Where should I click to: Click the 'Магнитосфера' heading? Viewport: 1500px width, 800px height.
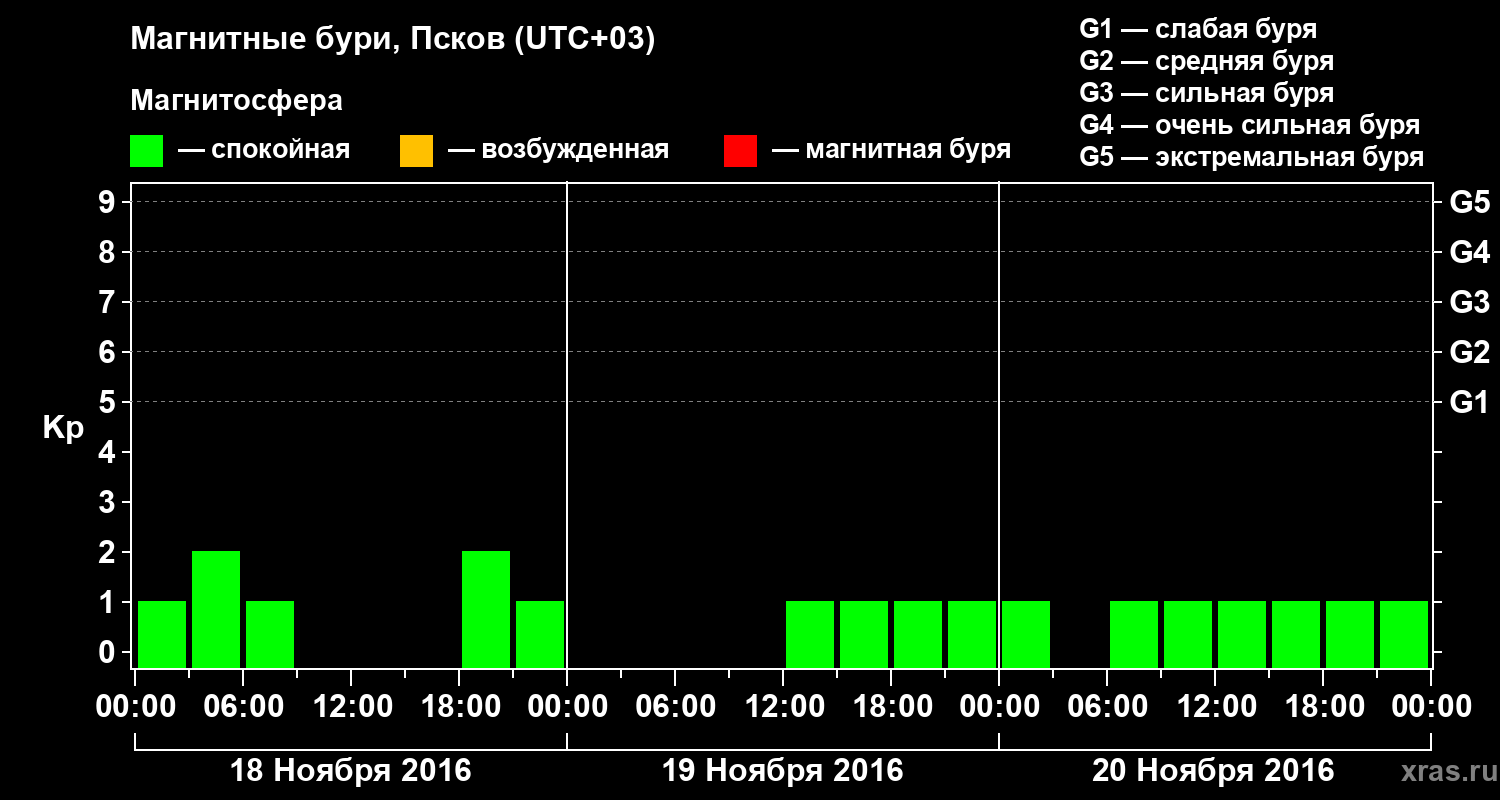pos(237,101)
